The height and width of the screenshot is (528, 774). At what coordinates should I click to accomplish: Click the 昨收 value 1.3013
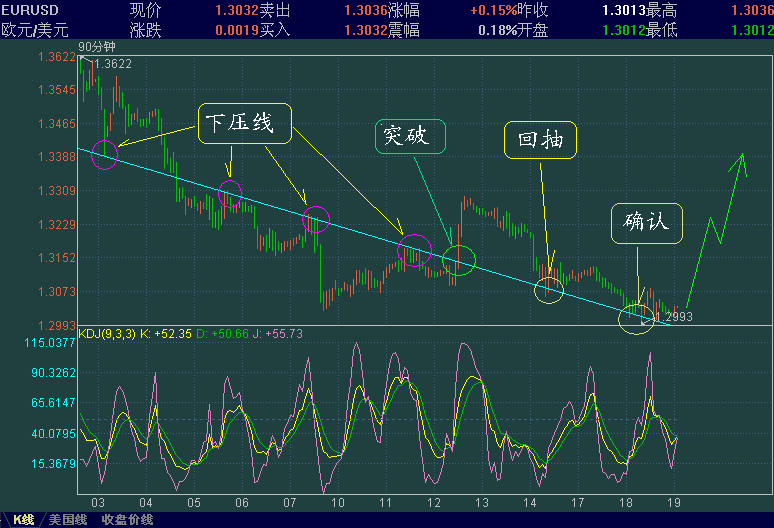point(624,10)
